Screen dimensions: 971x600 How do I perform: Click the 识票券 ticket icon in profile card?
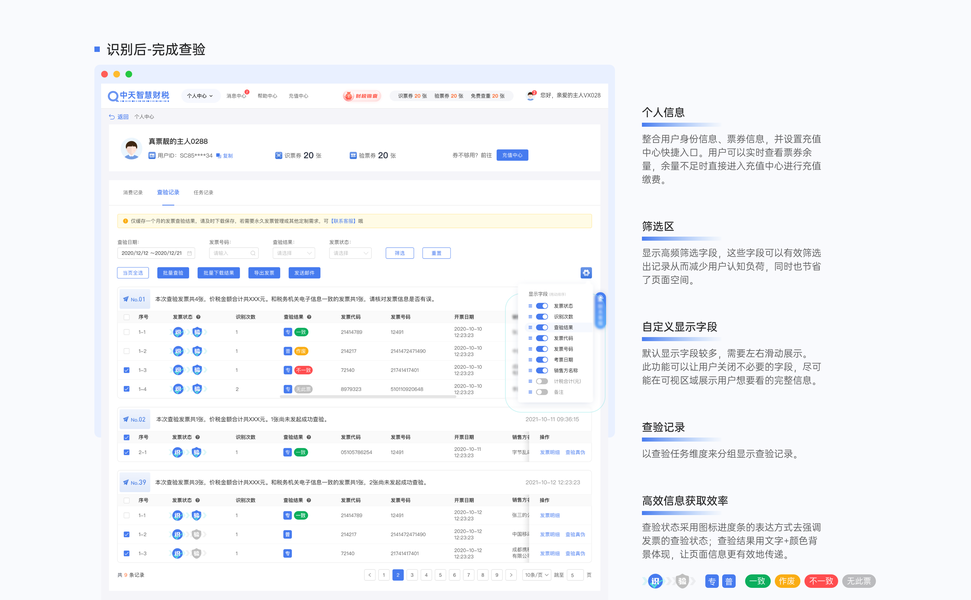coord(279,155)
